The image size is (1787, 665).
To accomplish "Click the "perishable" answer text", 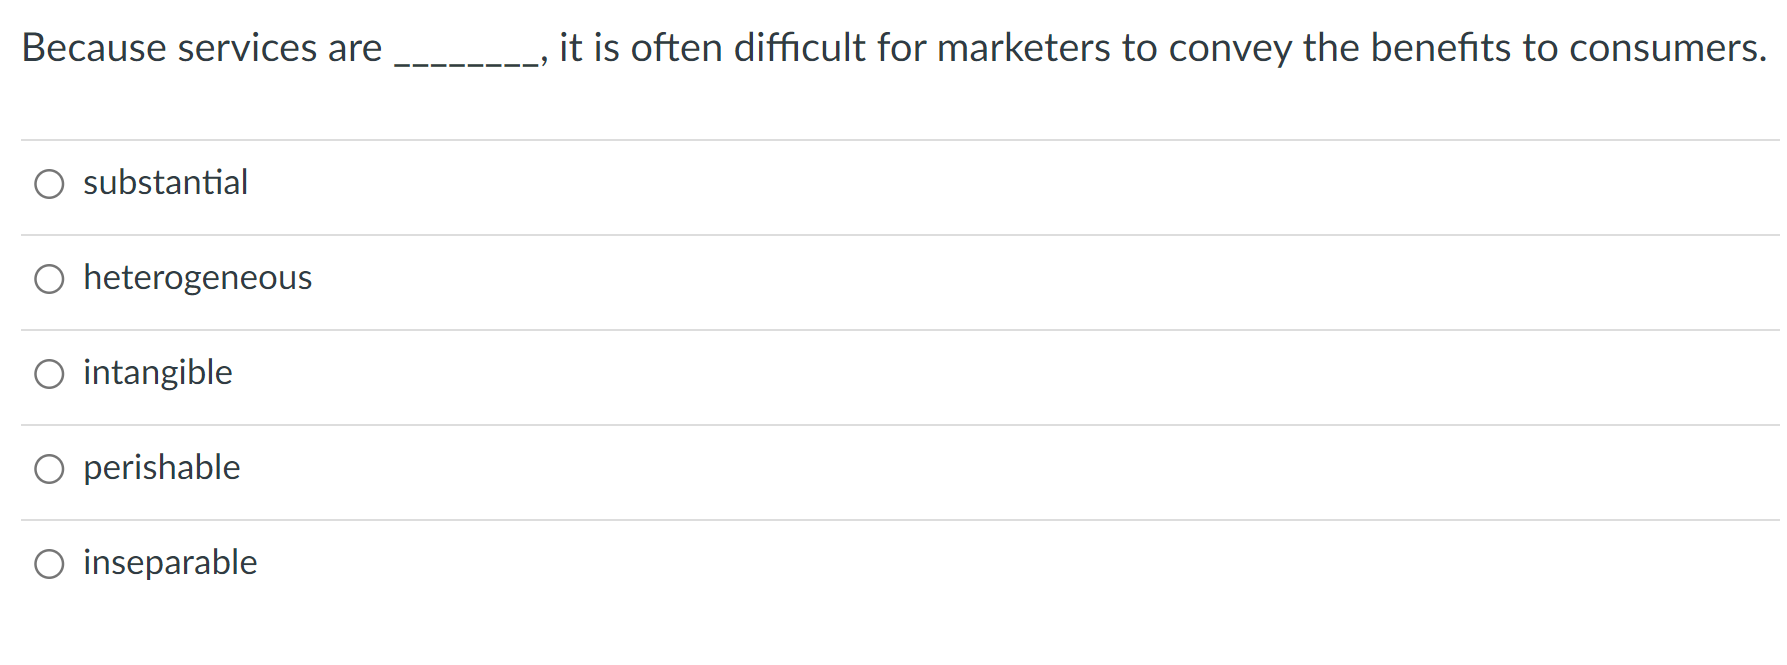I will coord(161,468).
